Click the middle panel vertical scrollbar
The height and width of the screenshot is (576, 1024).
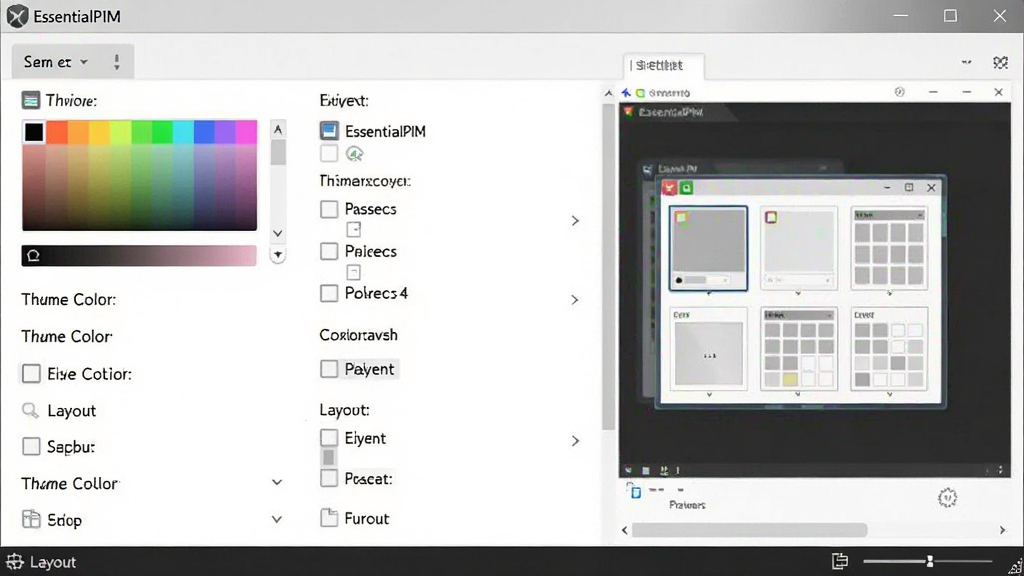(609, 266)
